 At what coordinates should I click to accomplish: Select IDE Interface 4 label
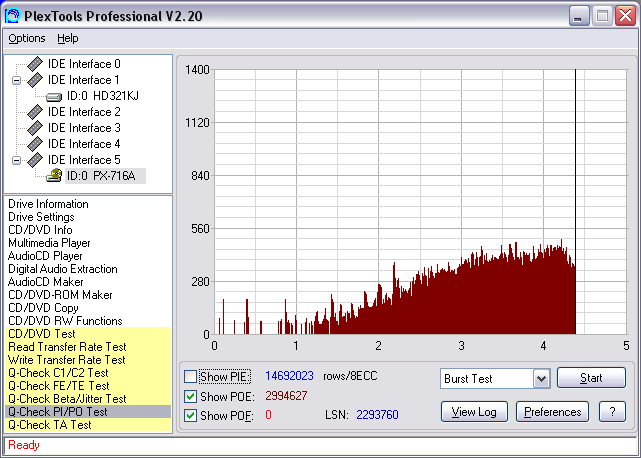(x=84, y=144)
